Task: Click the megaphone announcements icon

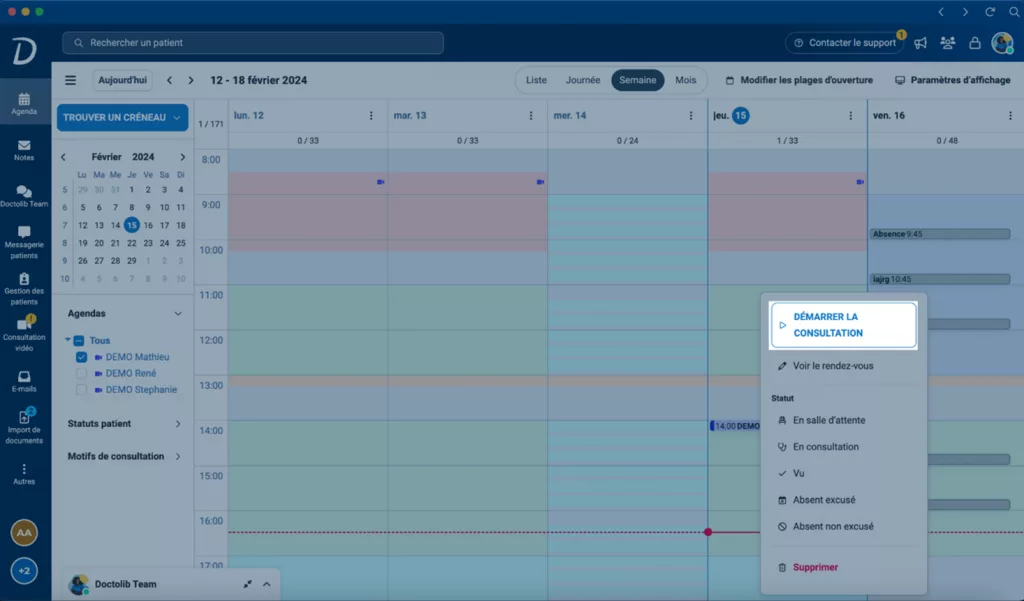Action: point(920,43)
